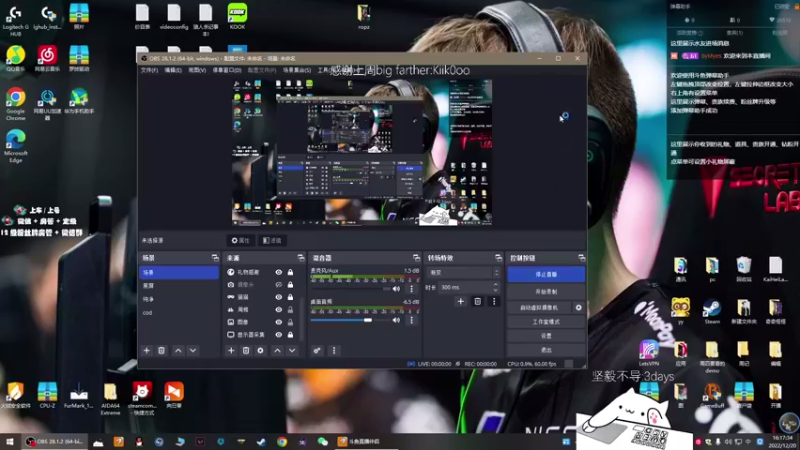The width and height of the screenshot is (800, 450).
Task: Unlock the camera source lock
Action: (290, 285)
